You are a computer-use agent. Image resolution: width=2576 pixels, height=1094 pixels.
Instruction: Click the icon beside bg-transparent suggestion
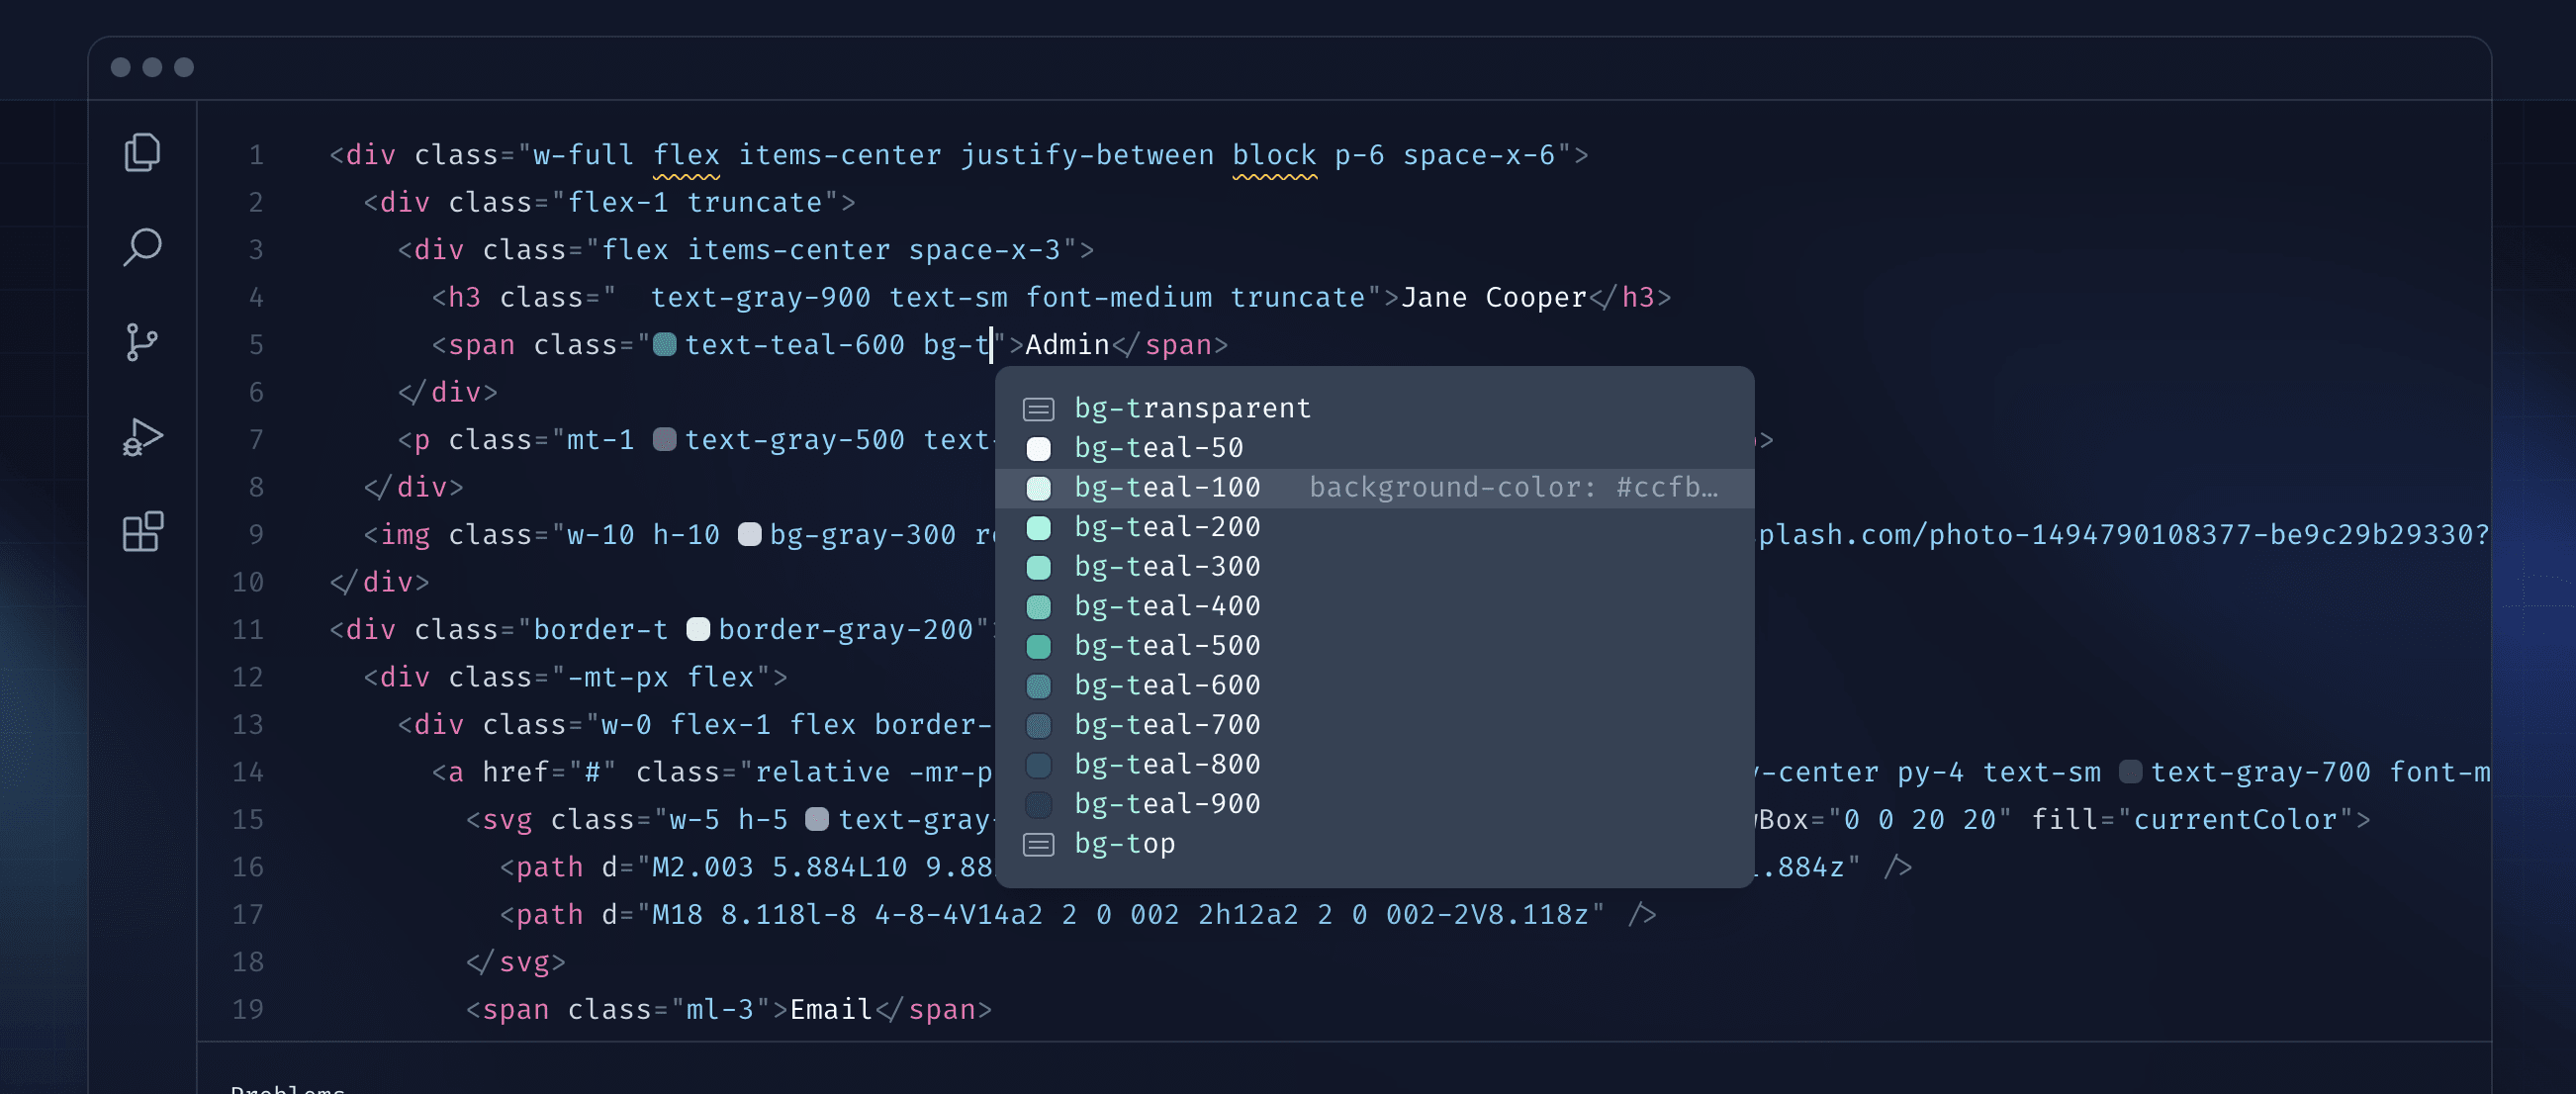(1039, 409)
